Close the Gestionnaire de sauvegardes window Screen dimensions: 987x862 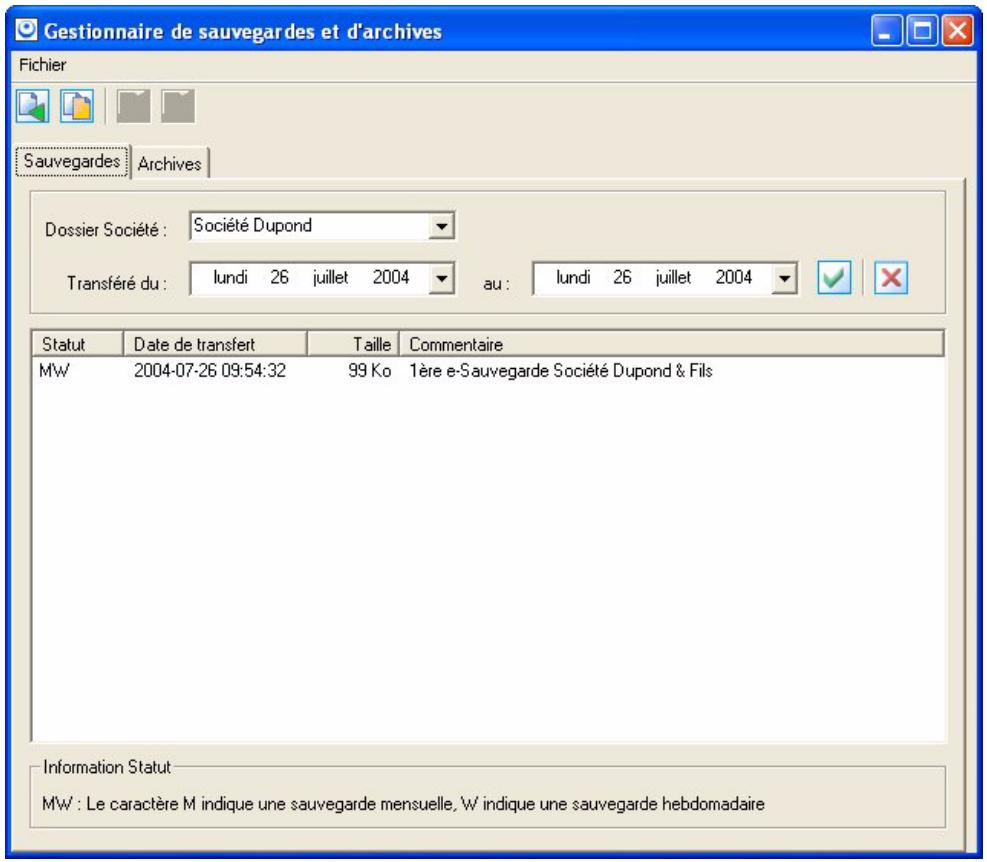pyautogui.click(x=957, y=30)
